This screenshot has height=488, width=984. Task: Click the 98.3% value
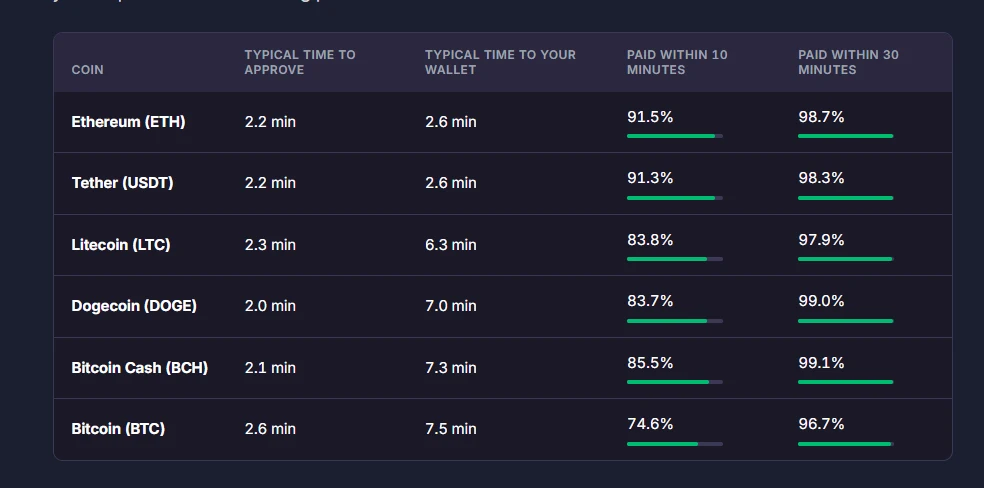(x=821, y=178)
